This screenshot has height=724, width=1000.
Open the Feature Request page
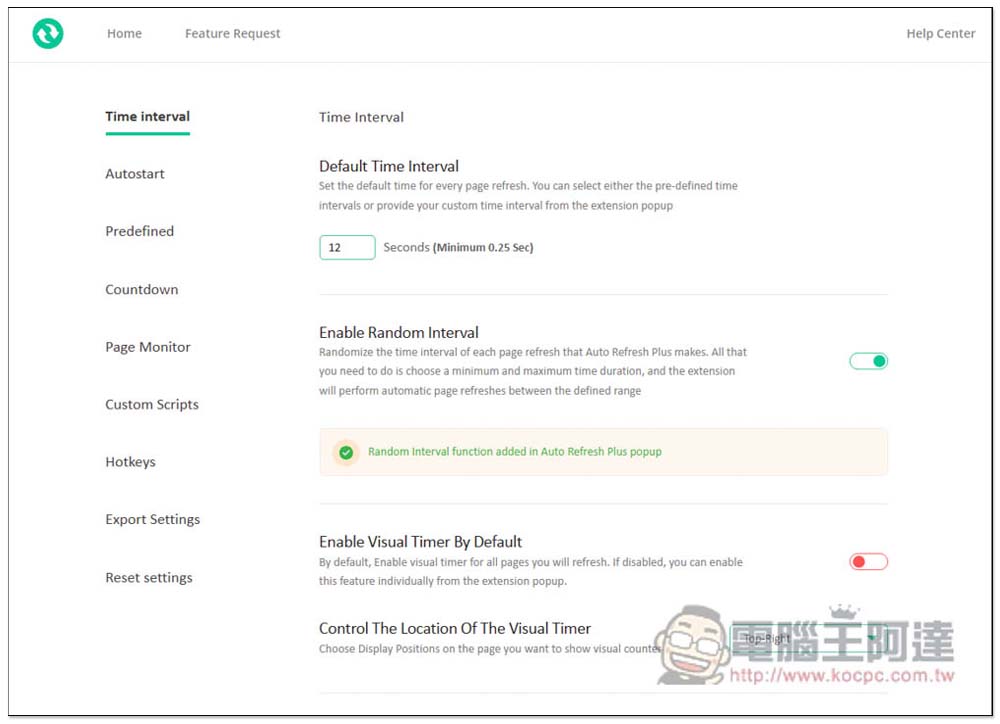point(232,33)
